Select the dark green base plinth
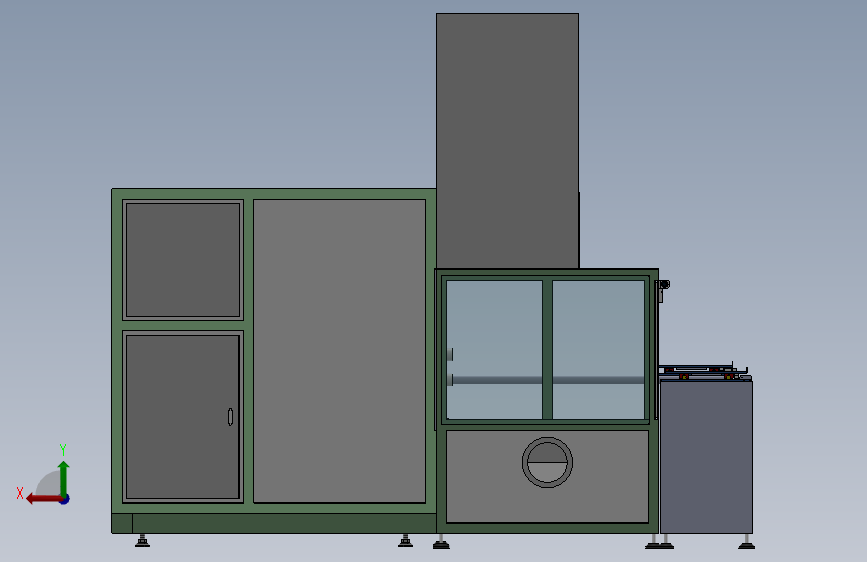Viewport: 867px width, 562px height. tap(274, 523)
